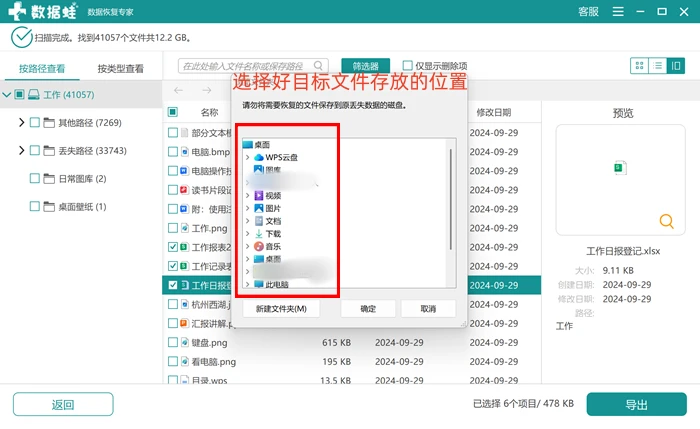Switch to 按类型查看 tab
Image resolution: width=700 pixels, height=429 pixels.
coord(121,68)
